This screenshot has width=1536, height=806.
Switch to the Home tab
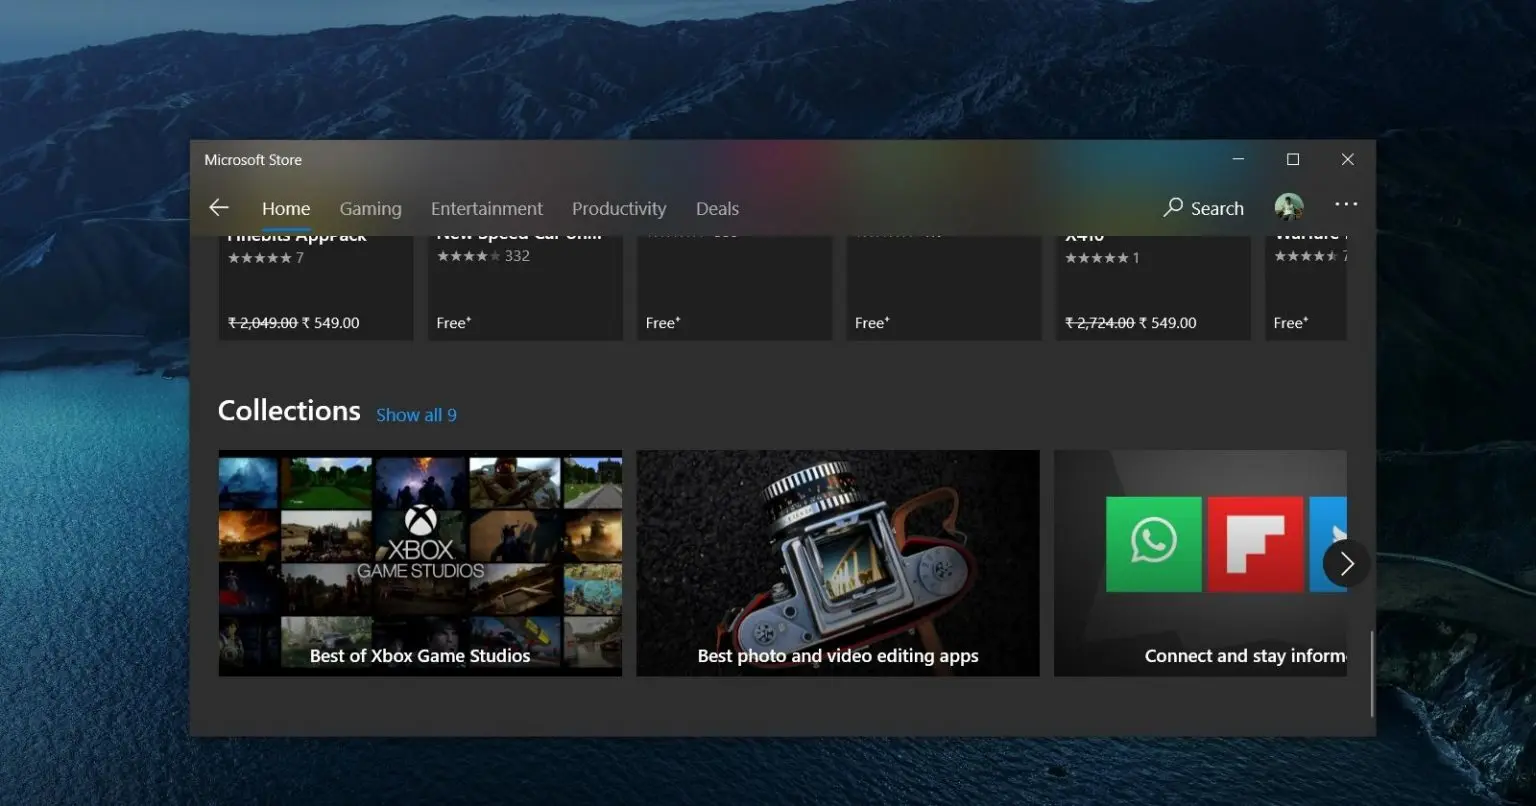pyautogui.click(x=286, y=209)
